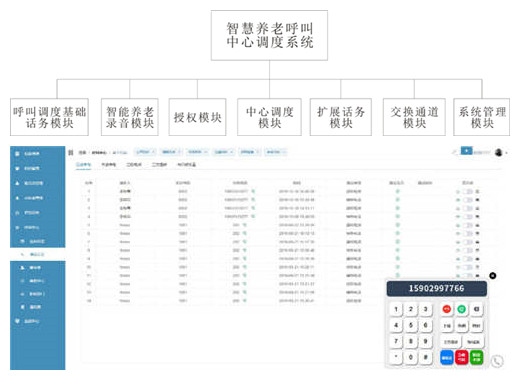Click the user avatar in the top bar

tap(499, 153)
